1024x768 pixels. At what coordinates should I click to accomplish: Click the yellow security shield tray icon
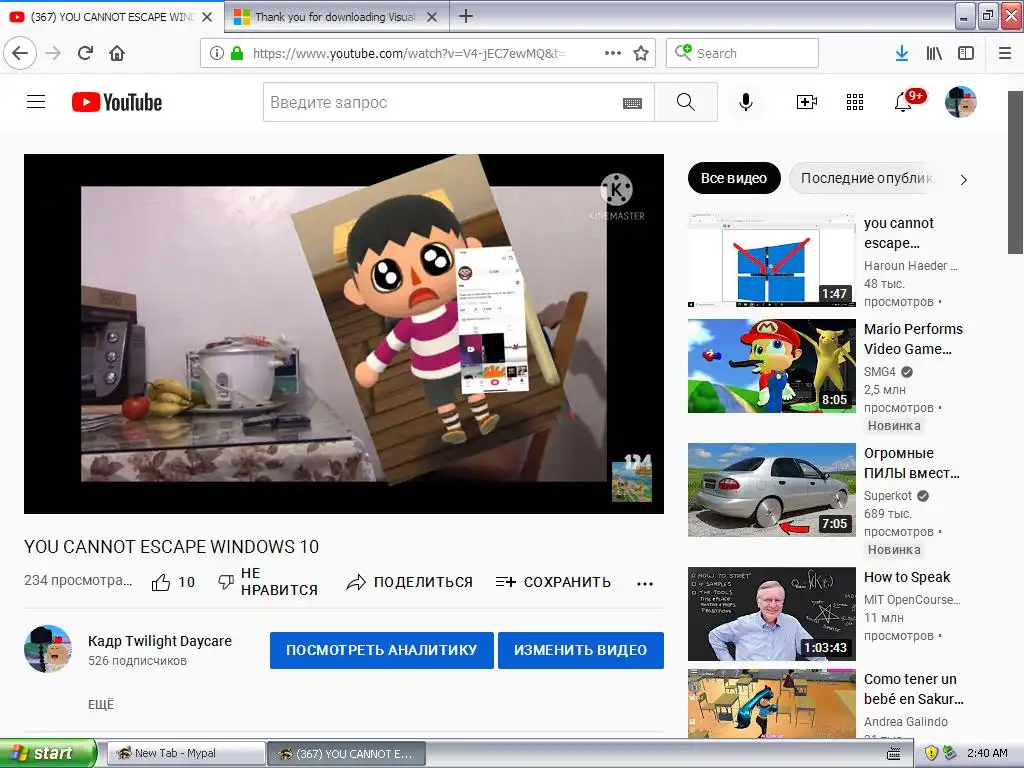[x=931, y=753]
